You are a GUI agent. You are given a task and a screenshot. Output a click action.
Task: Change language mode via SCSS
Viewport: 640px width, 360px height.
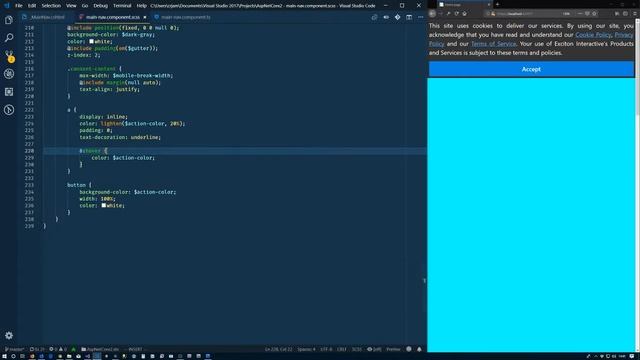[x=357, y=349]
